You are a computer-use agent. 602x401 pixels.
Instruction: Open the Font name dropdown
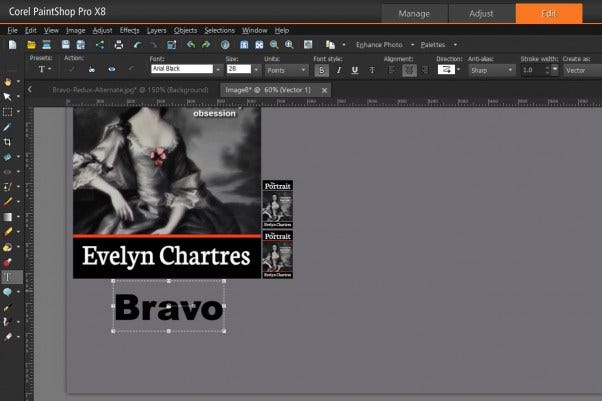click(x=219, y=69)
